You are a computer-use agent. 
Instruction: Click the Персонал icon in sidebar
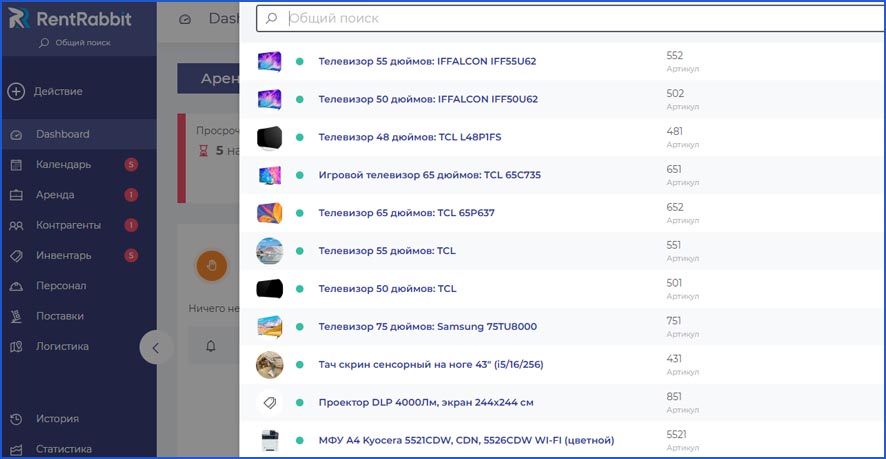tap(16, 286)
